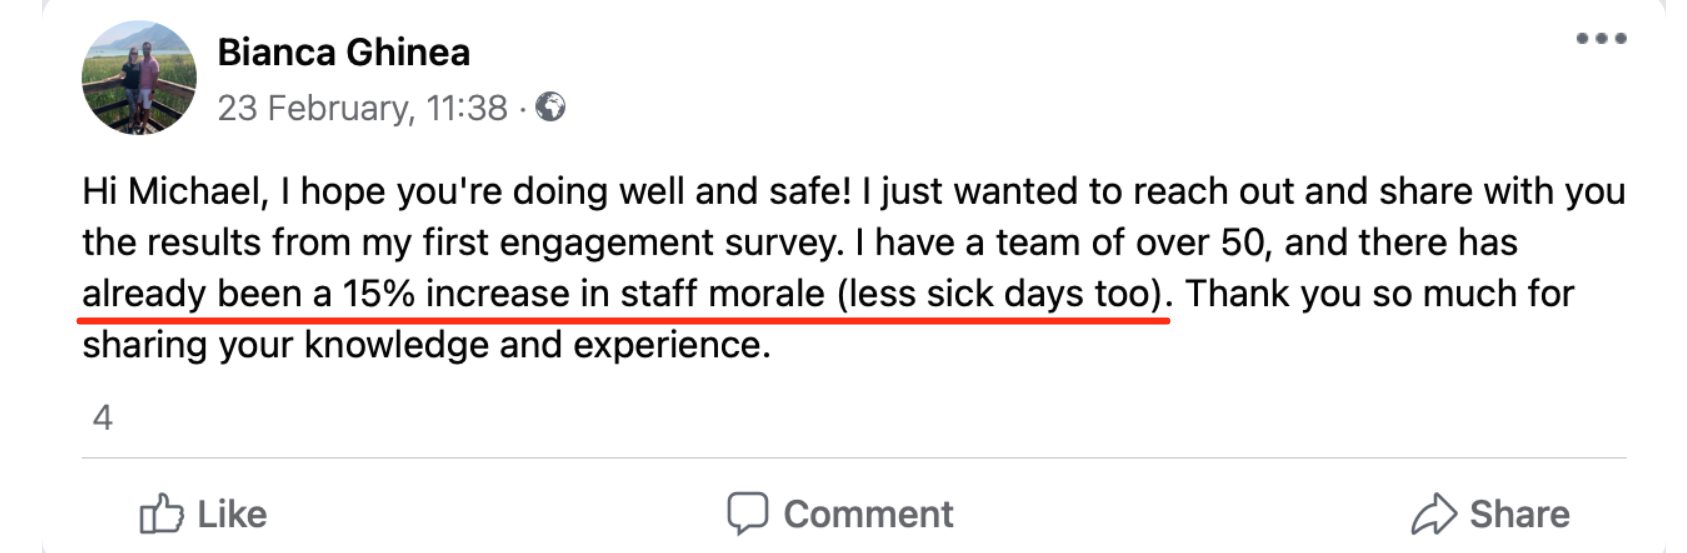View the reaction count showing 4
The height and width of the screenshot is (553, 1687).
102,417
